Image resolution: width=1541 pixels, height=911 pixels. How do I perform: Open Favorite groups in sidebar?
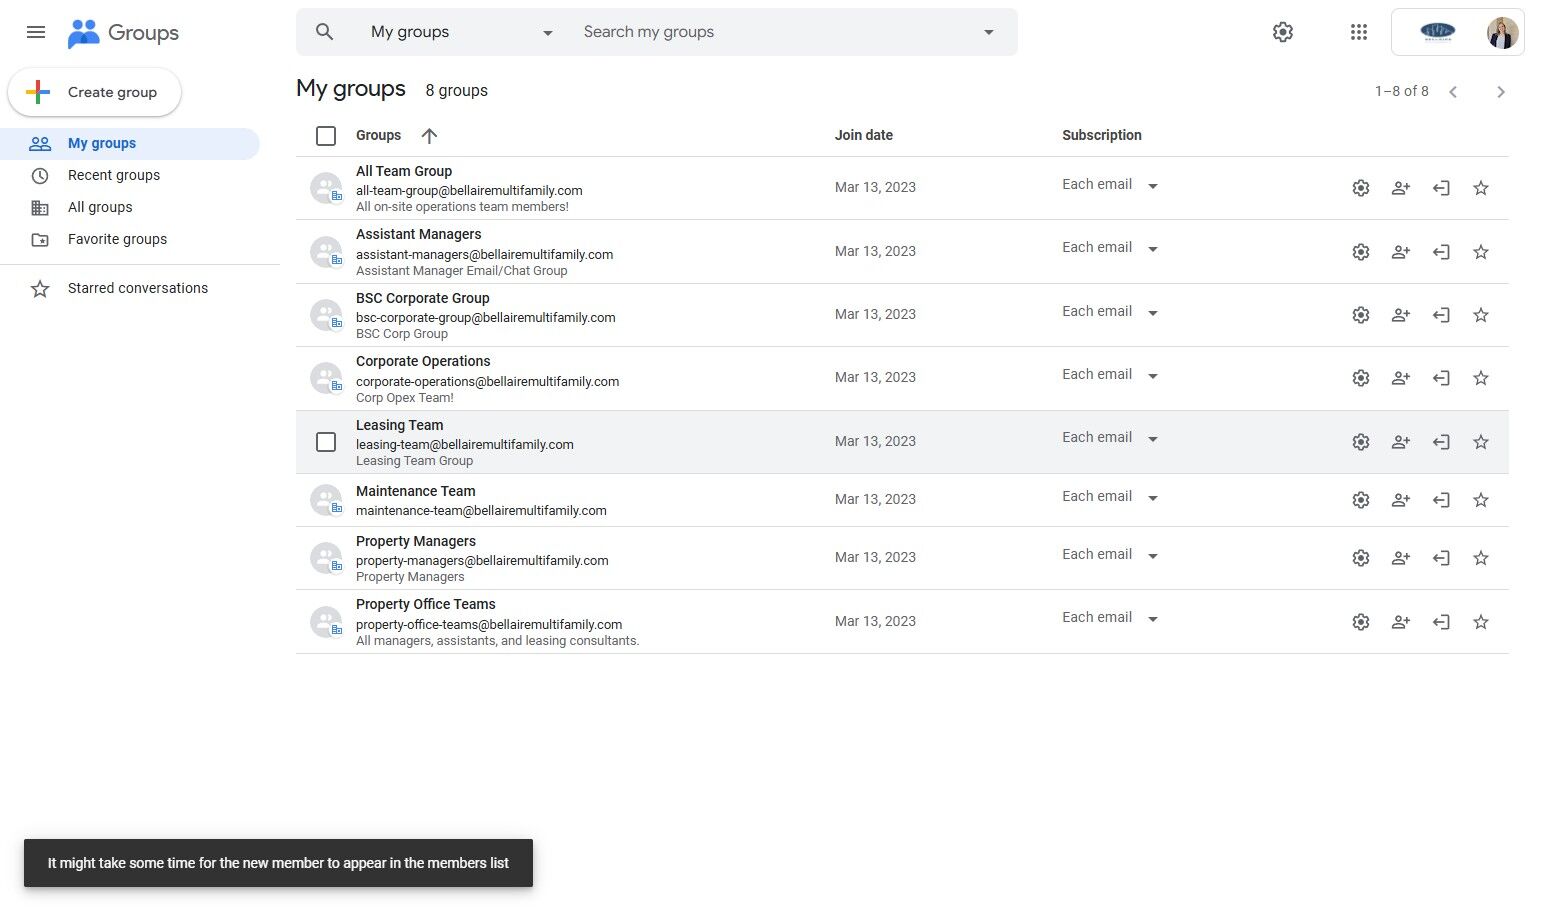tap(117, 239)
